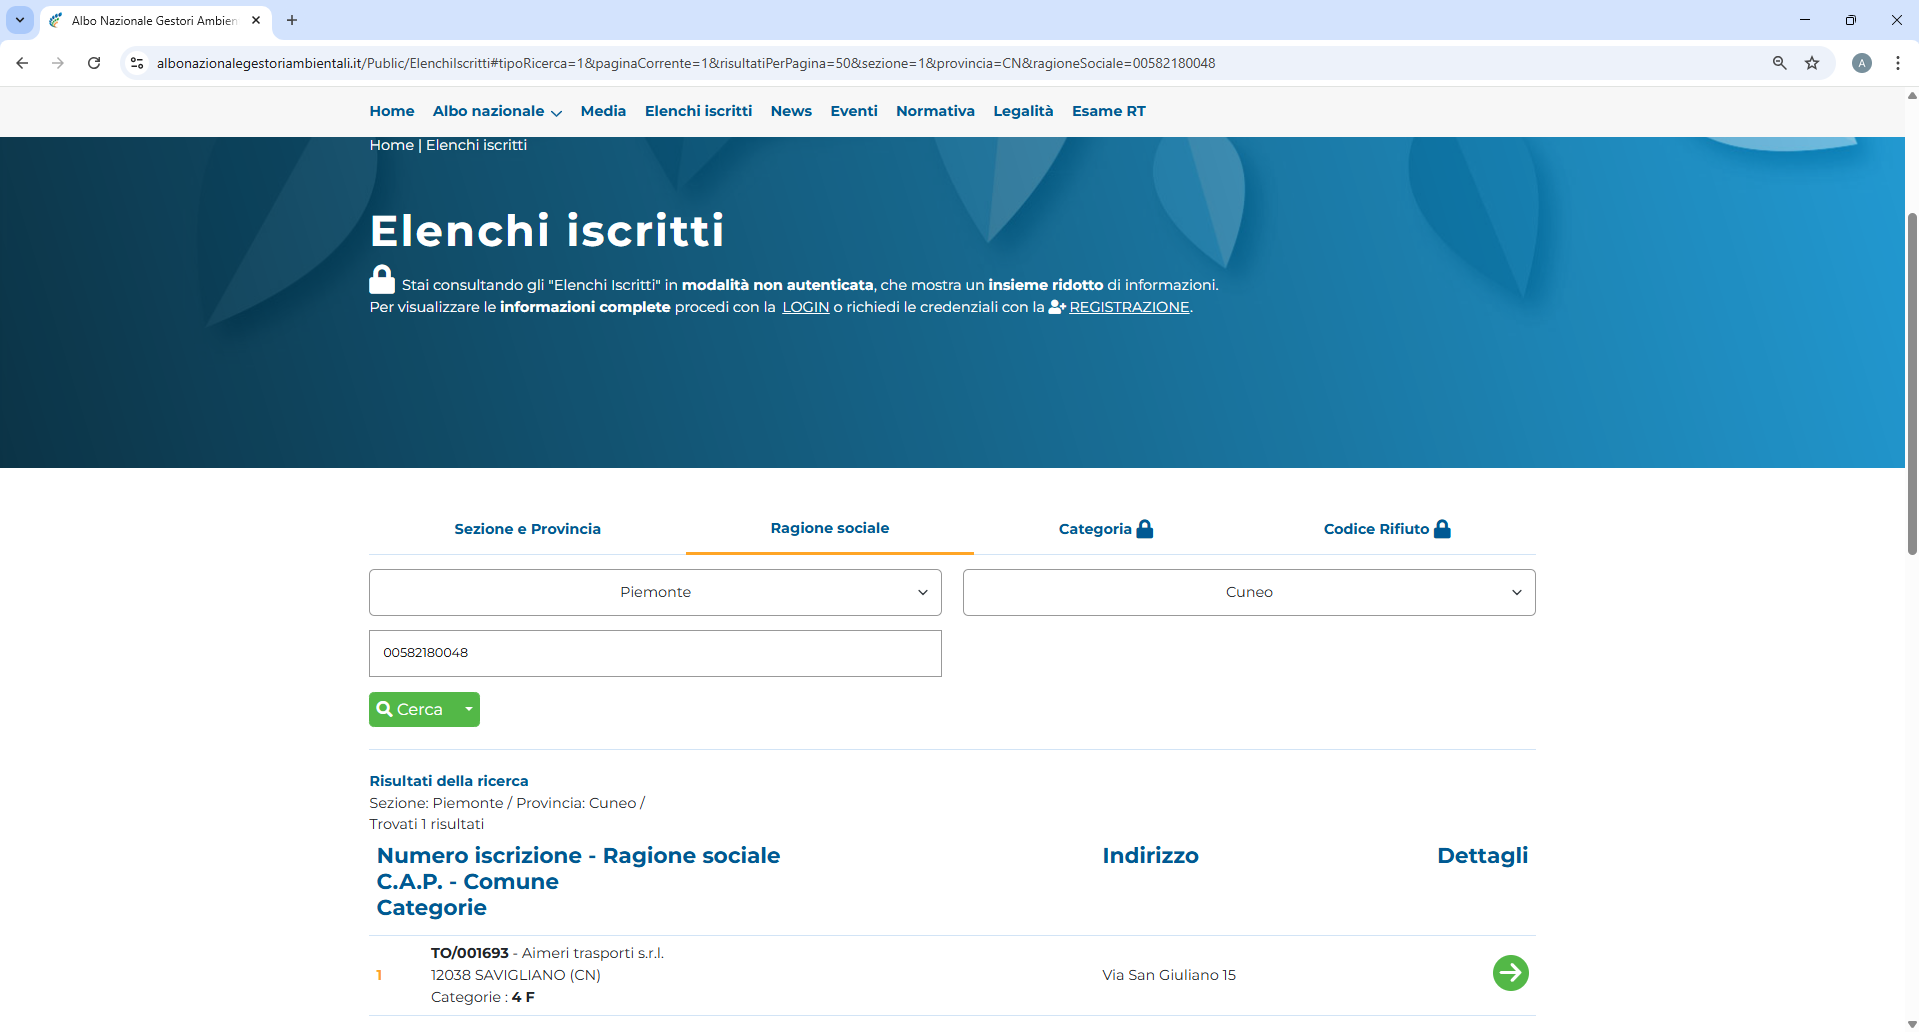Click the user profile avatar icon
1919x1032 pixels.
(x=1861, y=63)
